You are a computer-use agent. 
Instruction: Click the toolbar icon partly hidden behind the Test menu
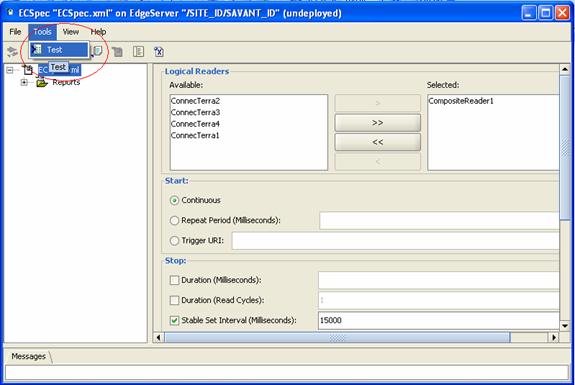click(x=97, y=51)
